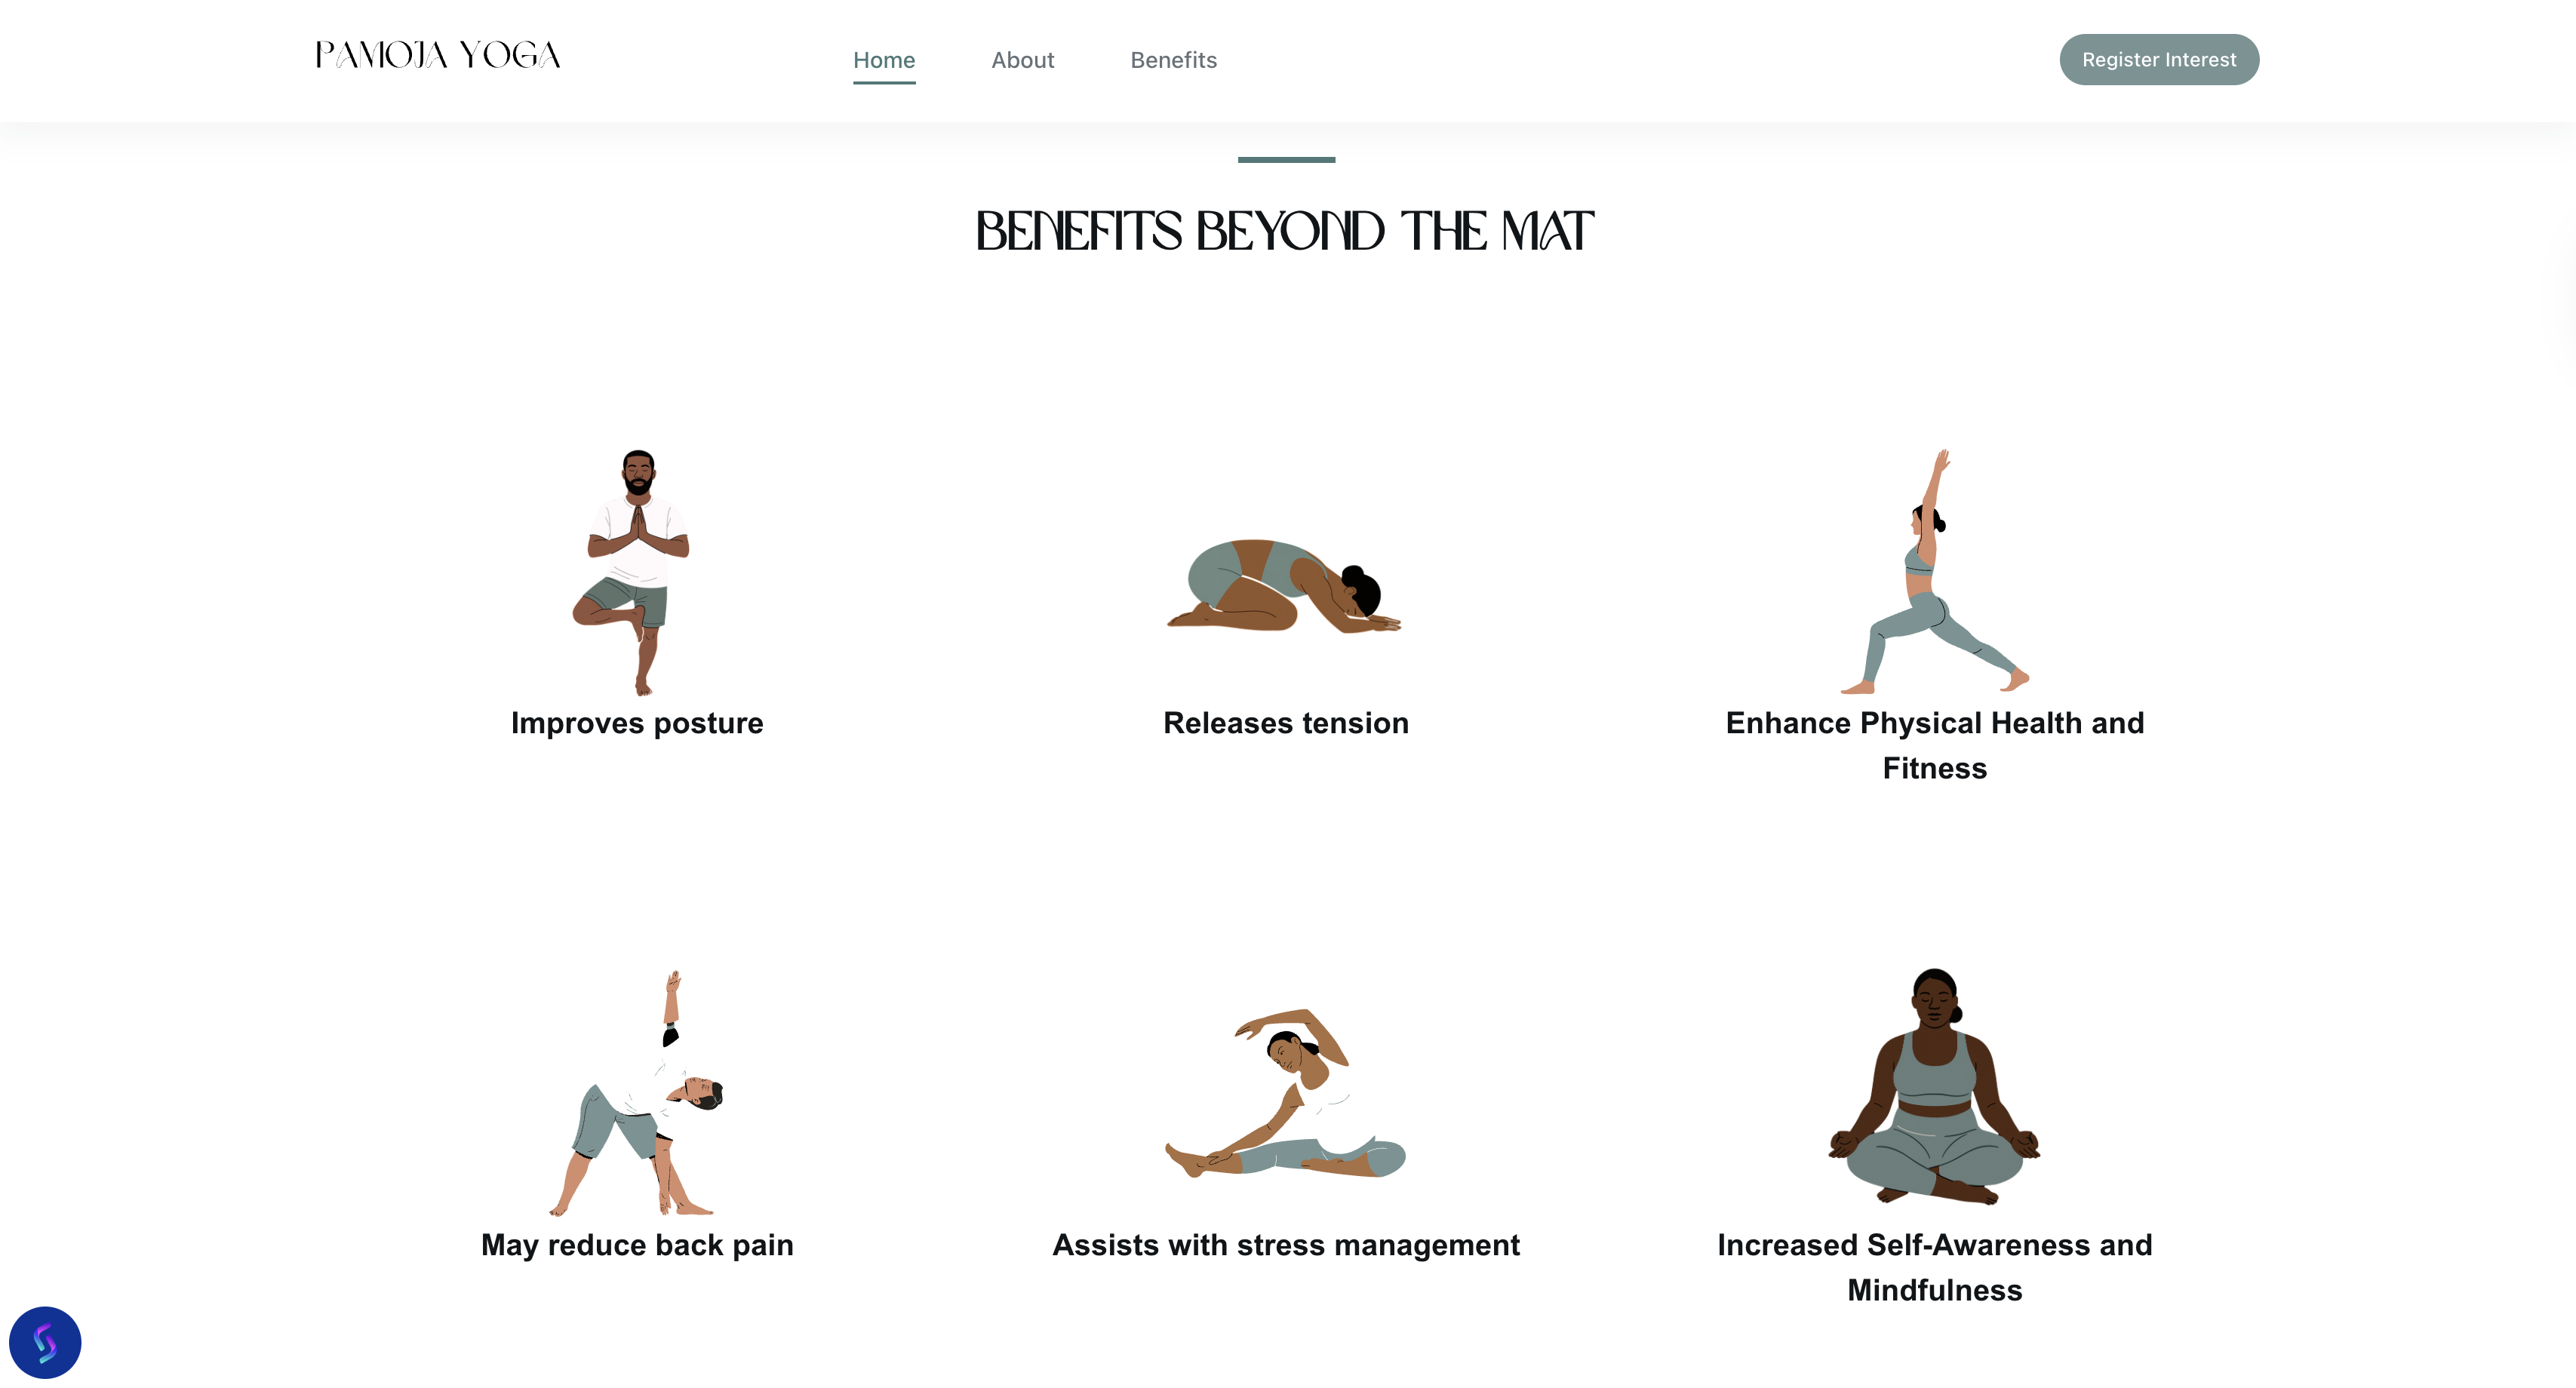Click May reduce back pain text
Screen dimensions: 2576x1388
tap(637, 1245)
